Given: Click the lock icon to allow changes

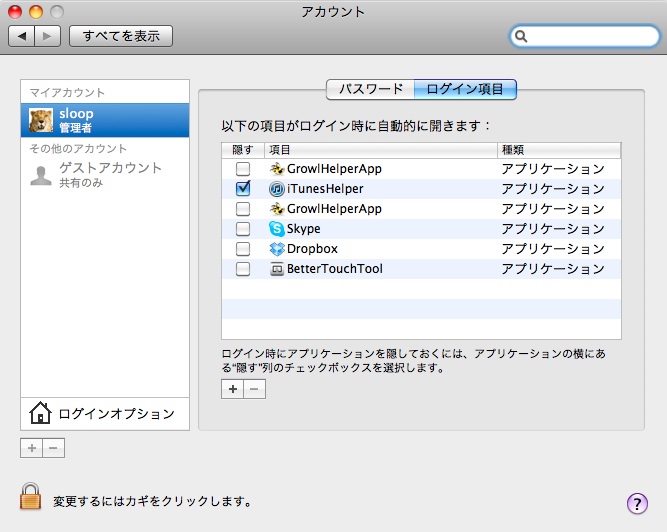Looking at the screenshot, I should coord(31,497).
